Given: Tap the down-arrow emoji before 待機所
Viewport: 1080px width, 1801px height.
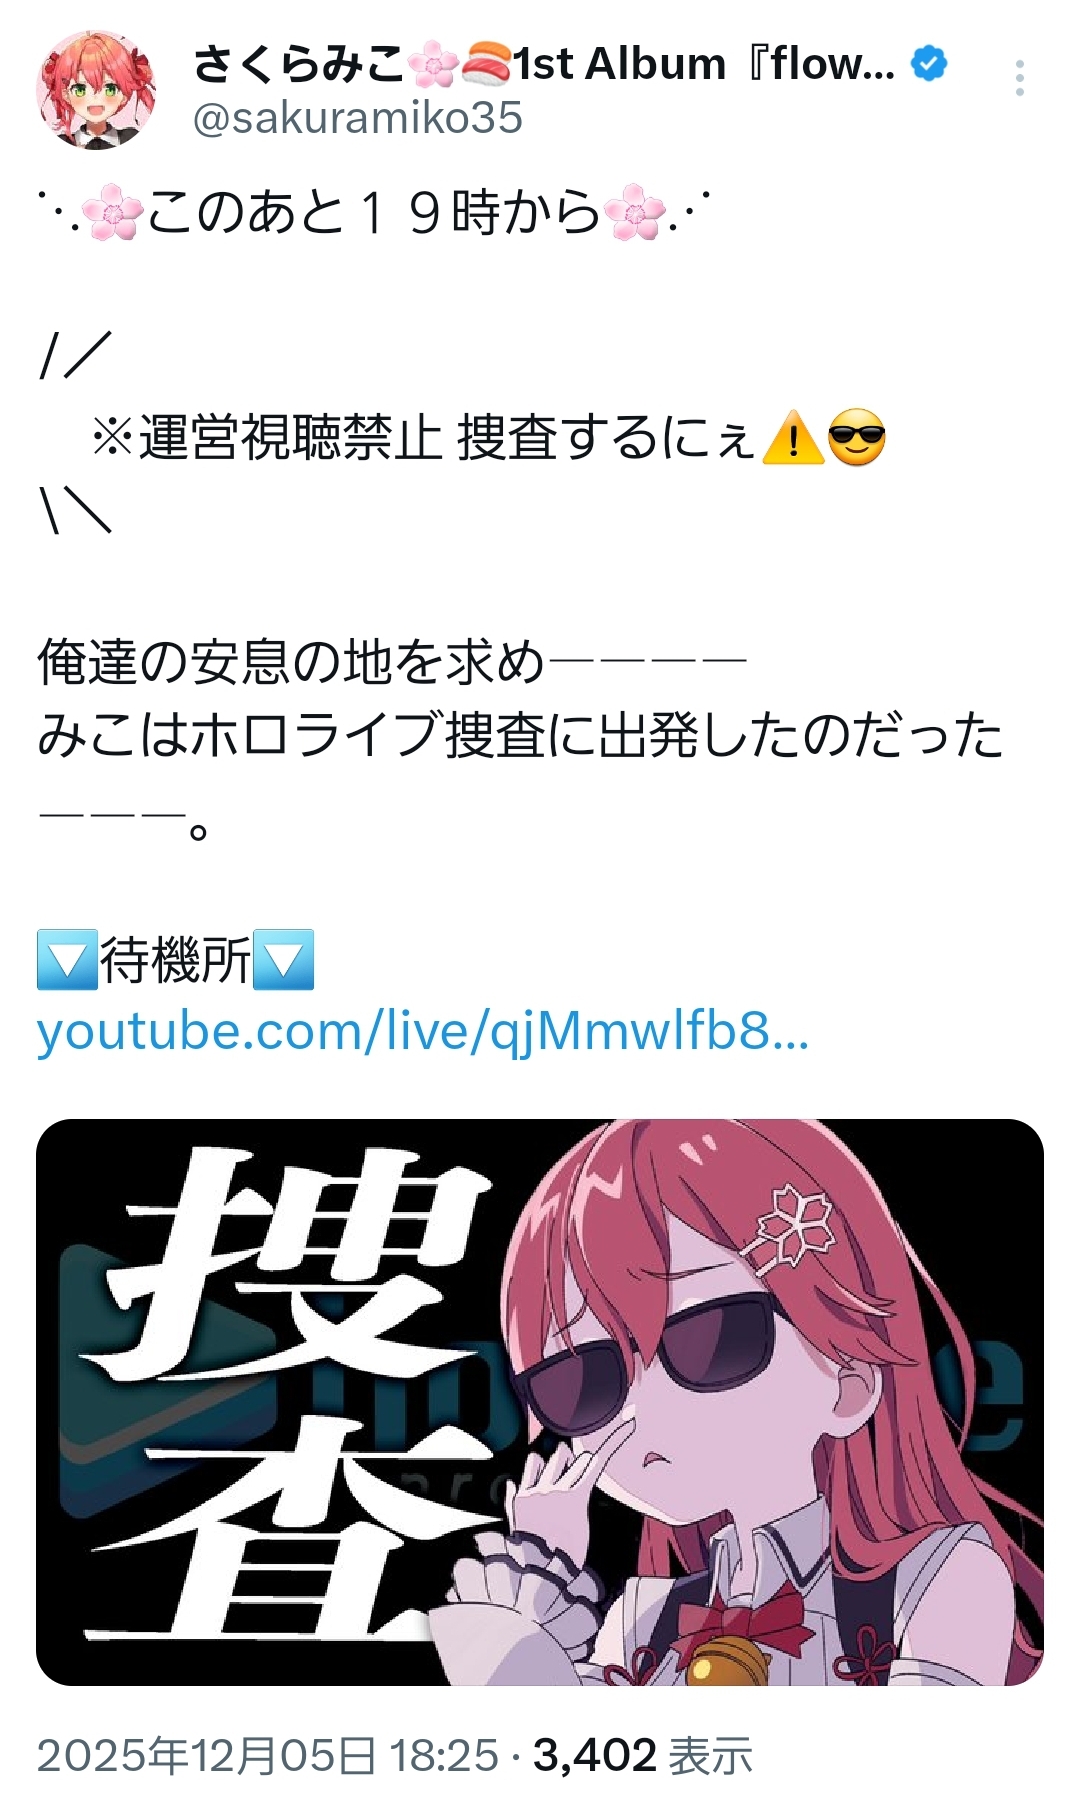Looking at the screenshot, I should [x=67, y=959].
